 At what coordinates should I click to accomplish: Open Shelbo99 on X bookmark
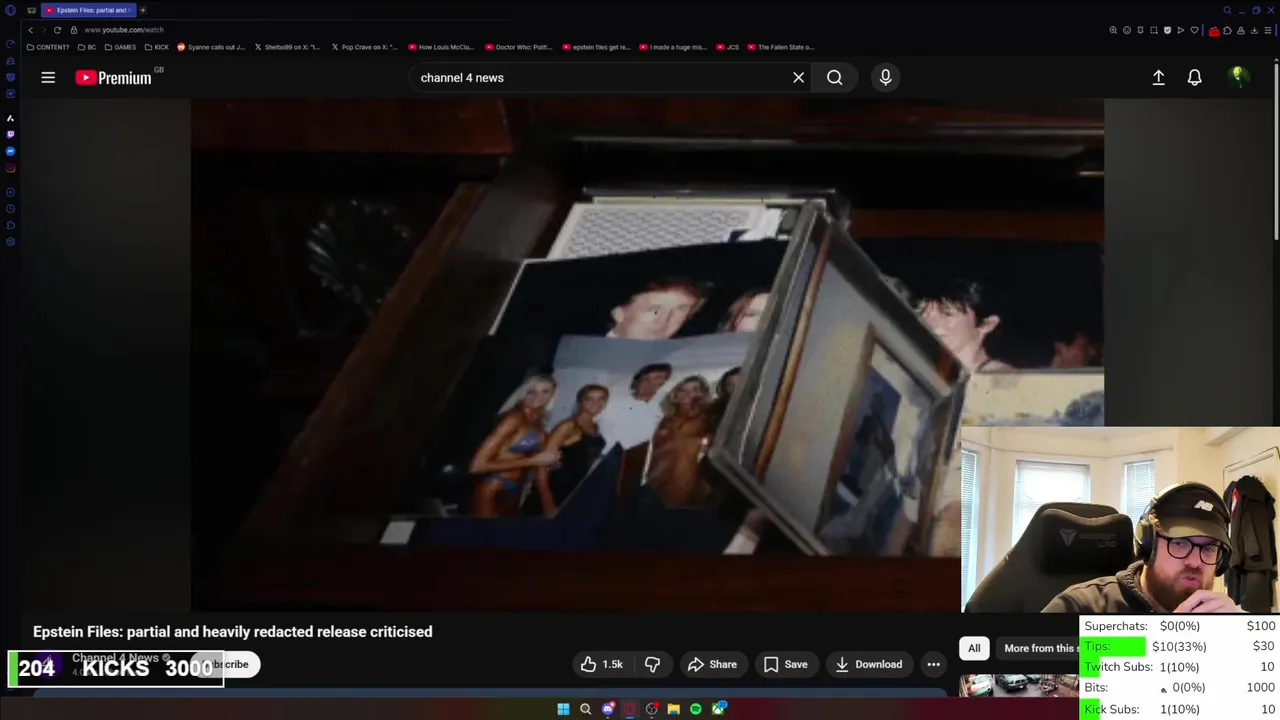(x=288, y=47)
